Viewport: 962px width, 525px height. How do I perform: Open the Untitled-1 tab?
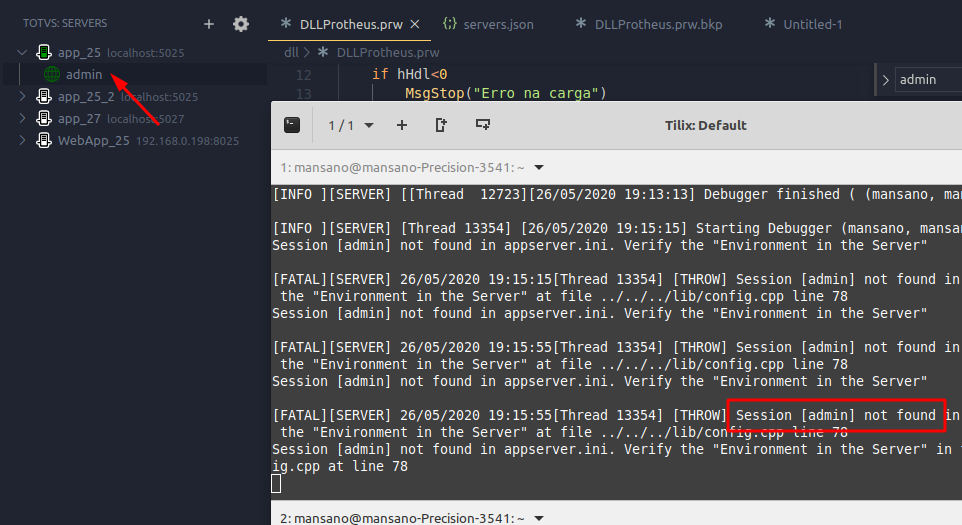803,24
